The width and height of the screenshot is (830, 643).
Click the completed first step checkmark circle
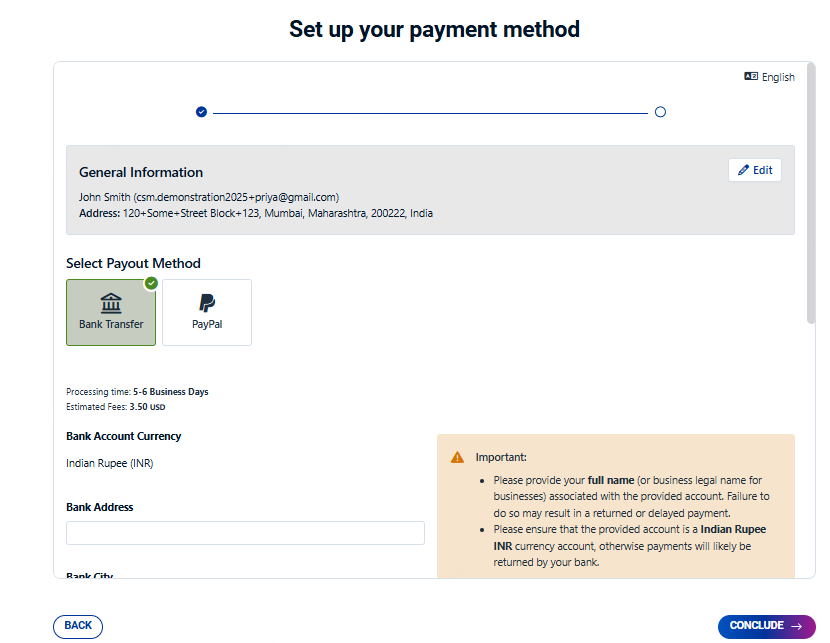coord(201,112)
